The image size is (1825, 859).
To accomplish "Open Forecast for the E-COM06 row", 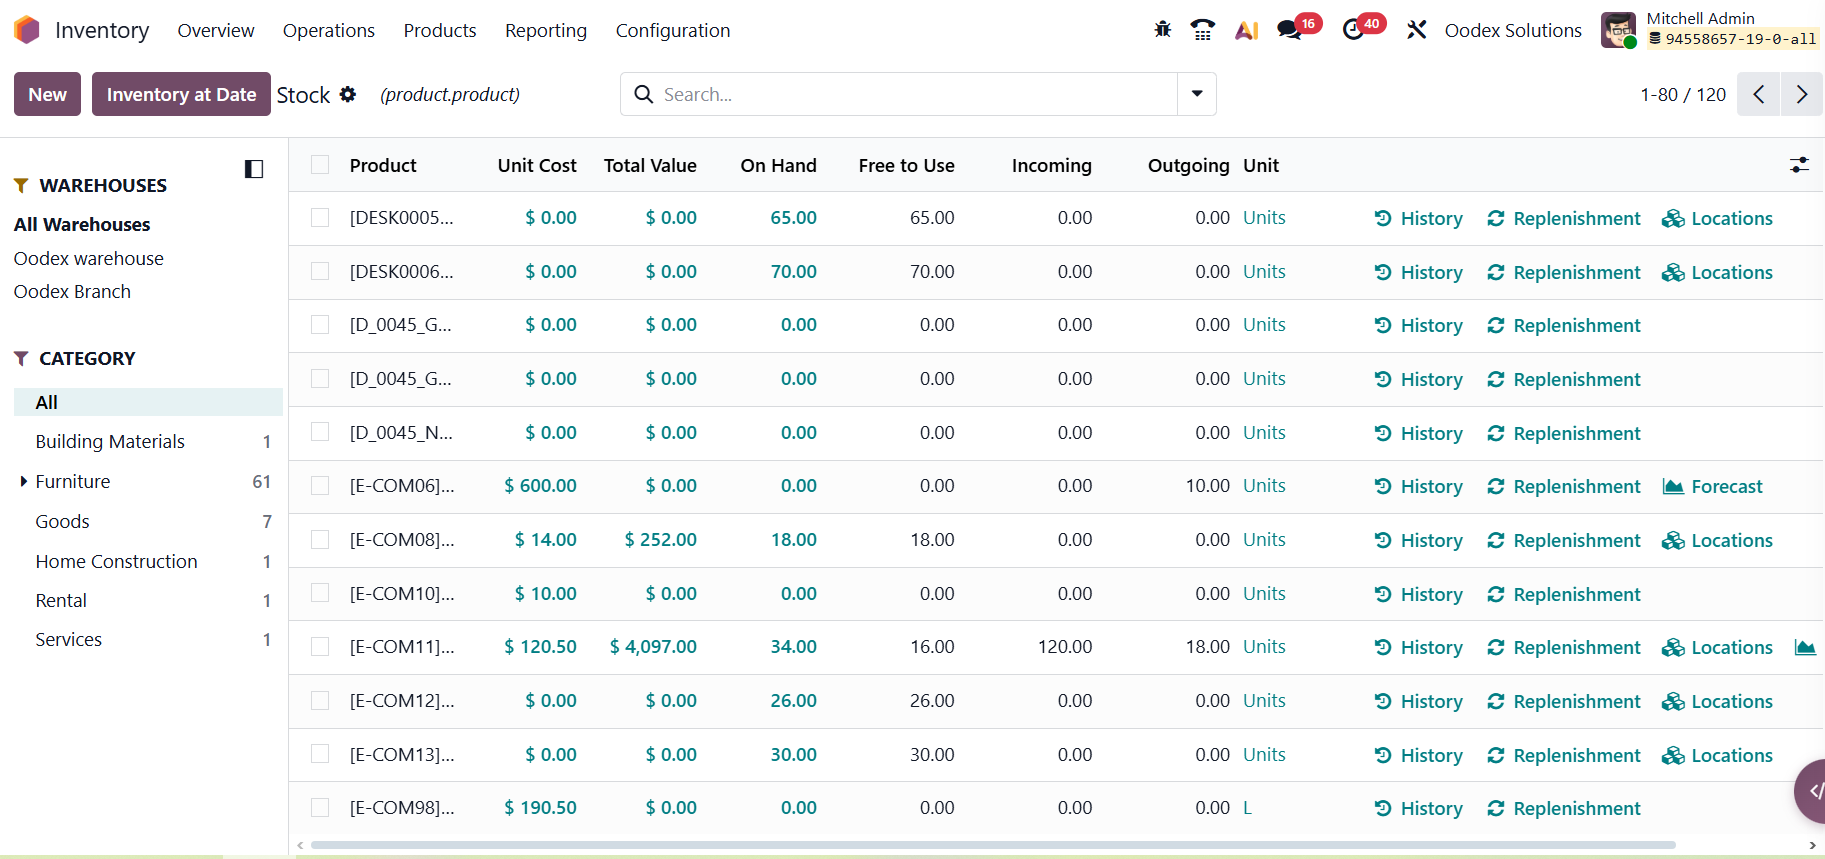I will click(x=1712, y=487).
